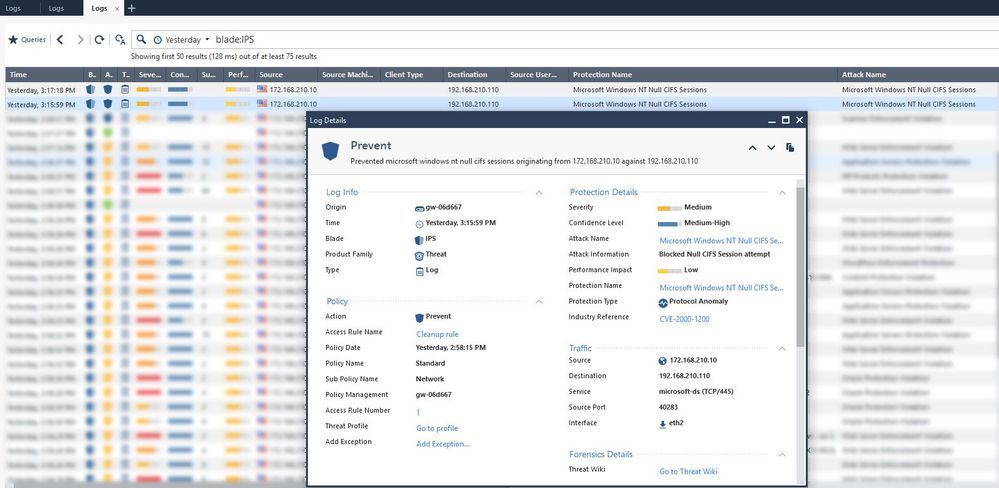Close the active Logs tab
Viewport: 999px width, 488px height.
[x=116, y=8]
